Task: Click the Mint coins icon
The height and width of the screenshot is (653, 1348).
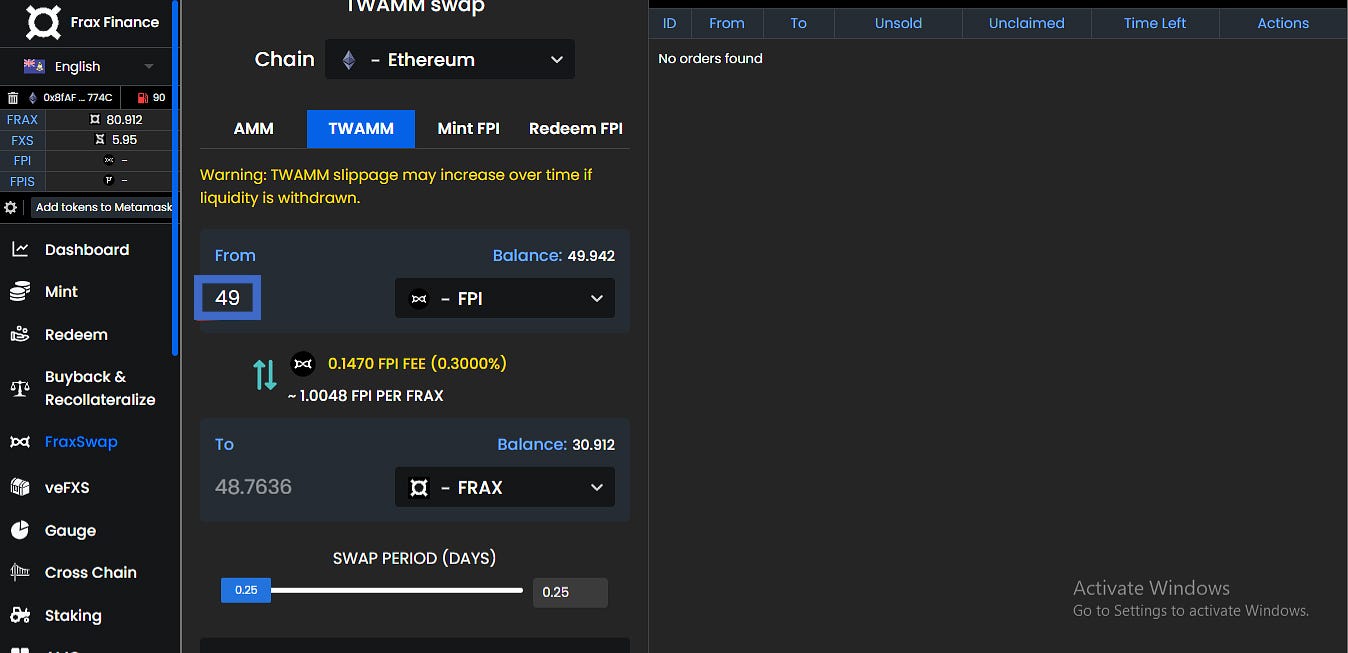Action: click(20, 291)
